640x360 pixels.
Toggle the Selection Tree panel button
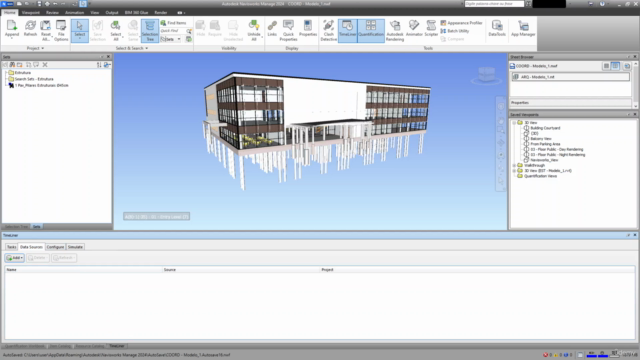[150, 30]
